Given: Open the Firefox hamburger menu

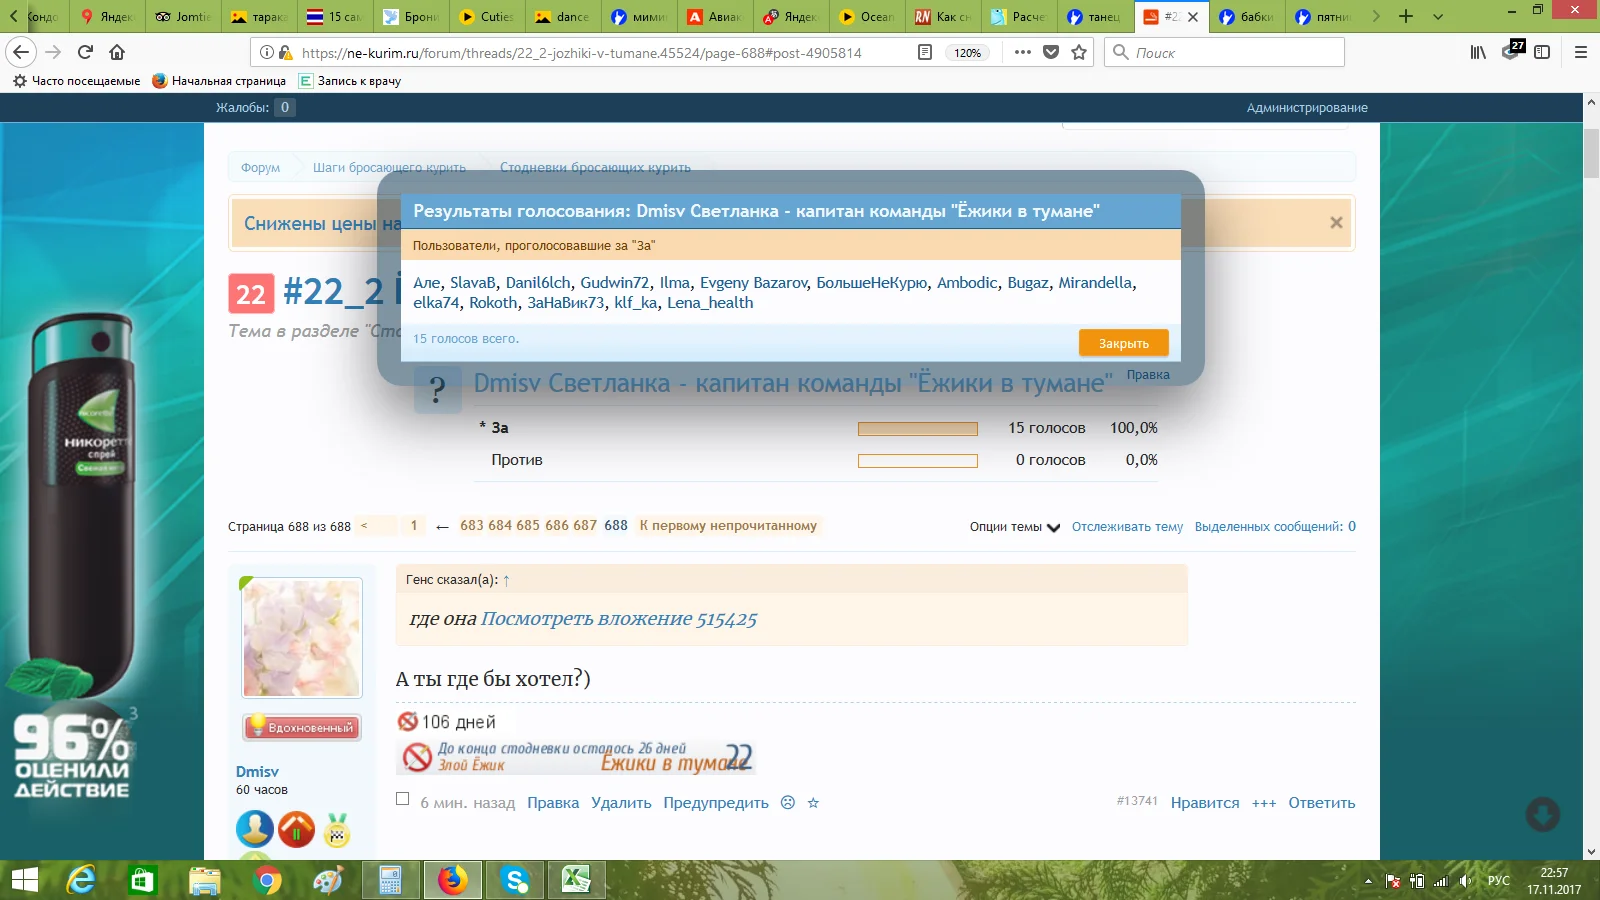Looking at the screenshot, I should [x=1581, y=52].
